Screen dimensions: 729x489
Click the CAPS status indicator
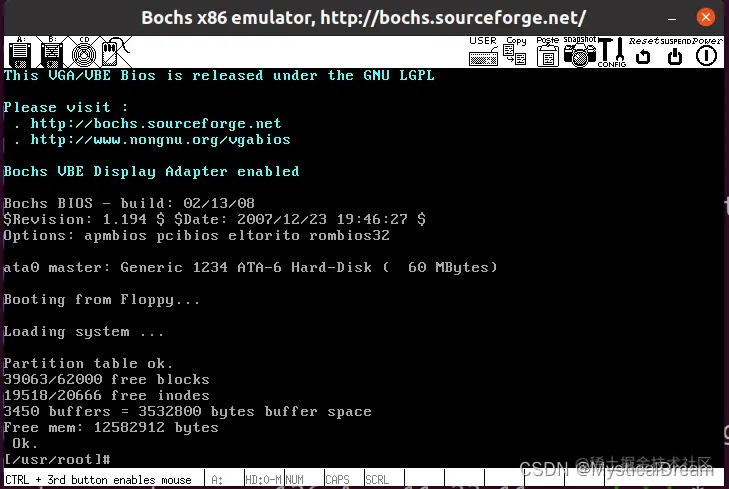click(x=344, y=479)
